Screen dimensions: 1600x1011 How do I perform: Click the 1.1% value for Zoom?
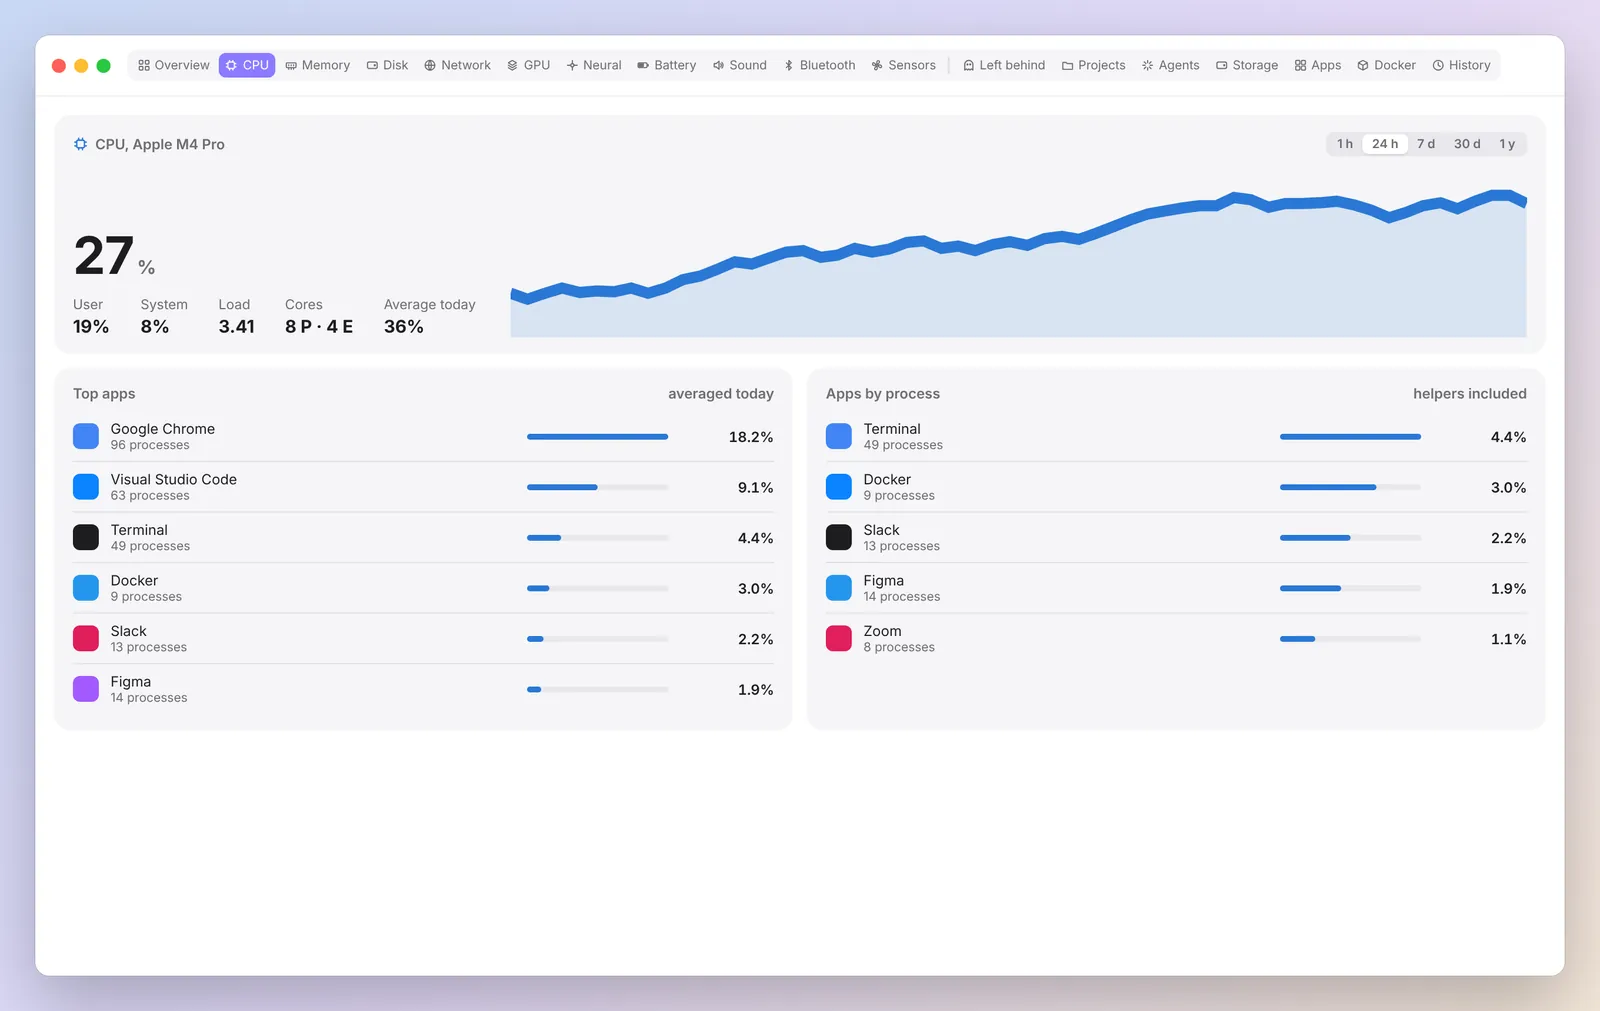tap(1509, 639)
